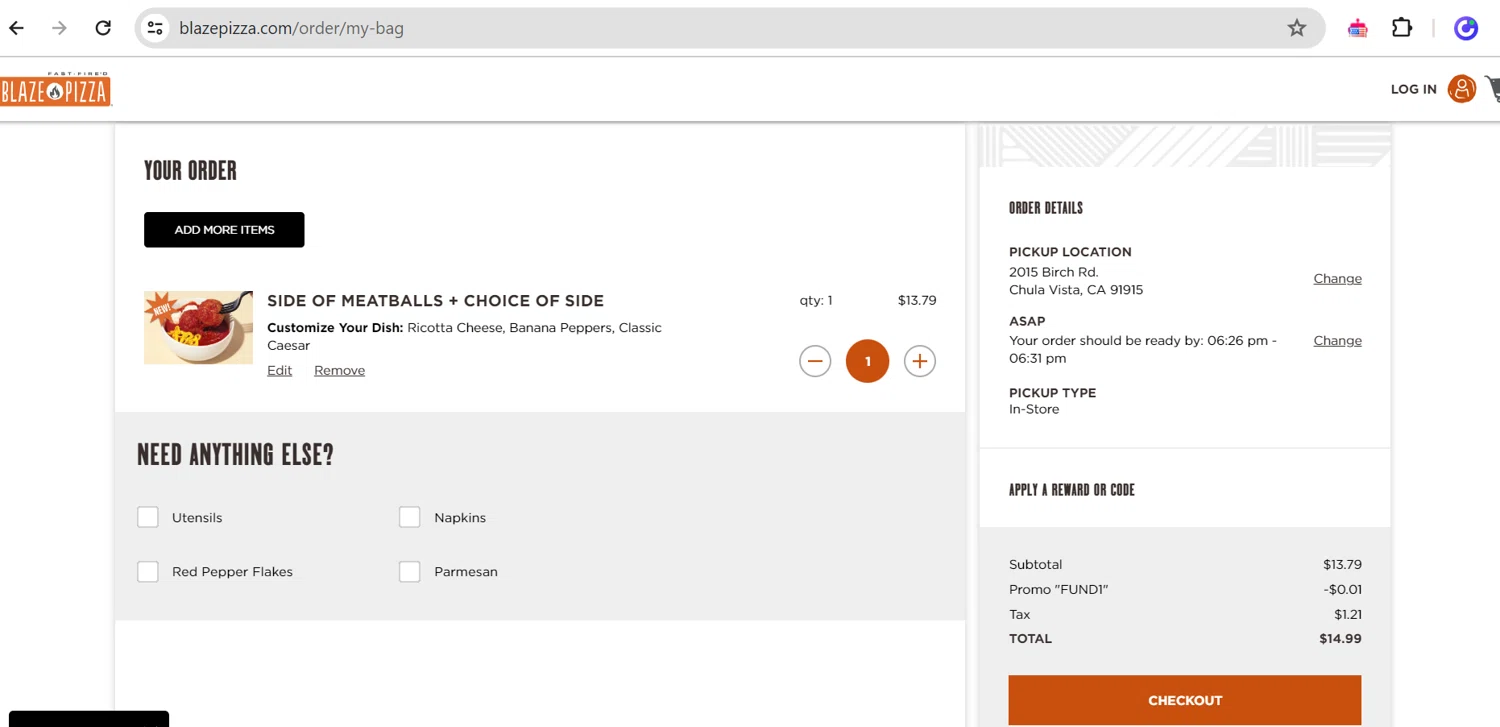Screen dimensions: 1500x727
Task: Click the orange quantity 1 circle
Action: [867, 361]
